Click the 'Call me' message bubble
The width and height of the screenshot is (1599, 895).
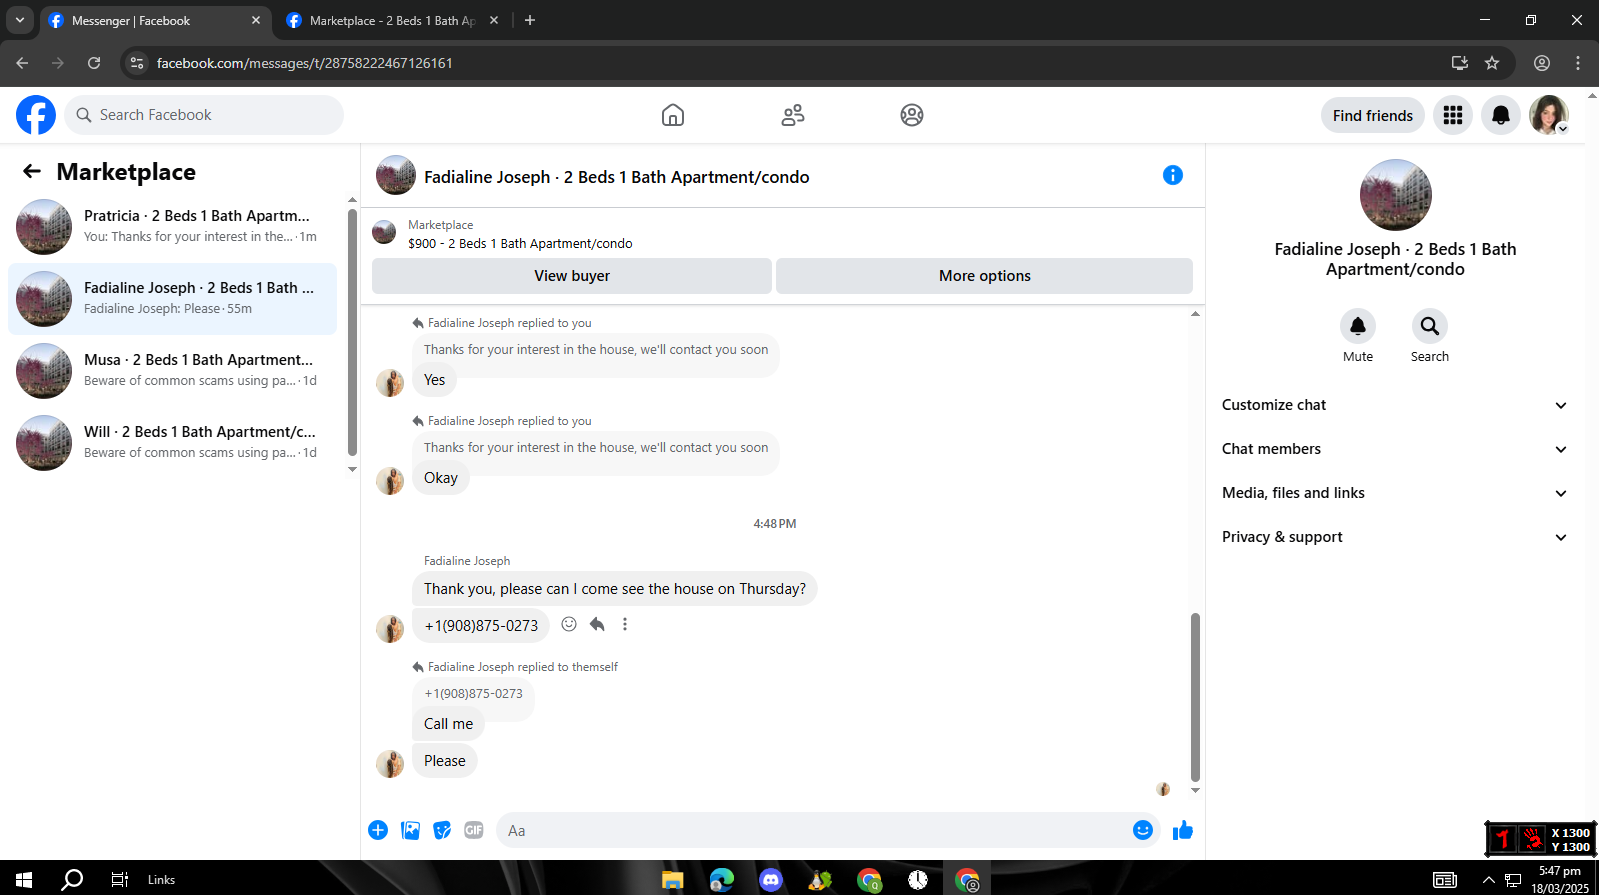click(x=448, y=724)
